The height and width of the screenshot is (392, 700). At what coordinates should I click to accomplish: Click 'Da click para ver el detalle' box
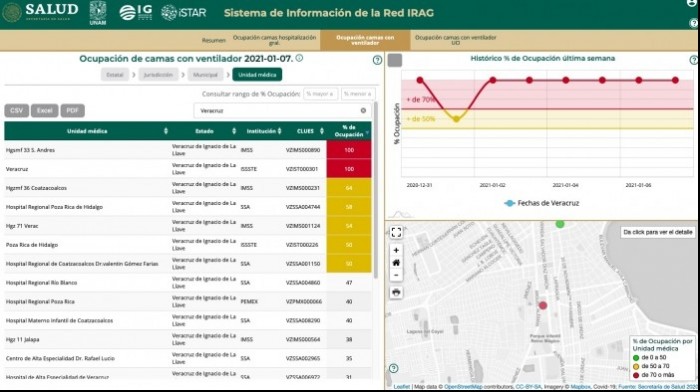(658, 232)
